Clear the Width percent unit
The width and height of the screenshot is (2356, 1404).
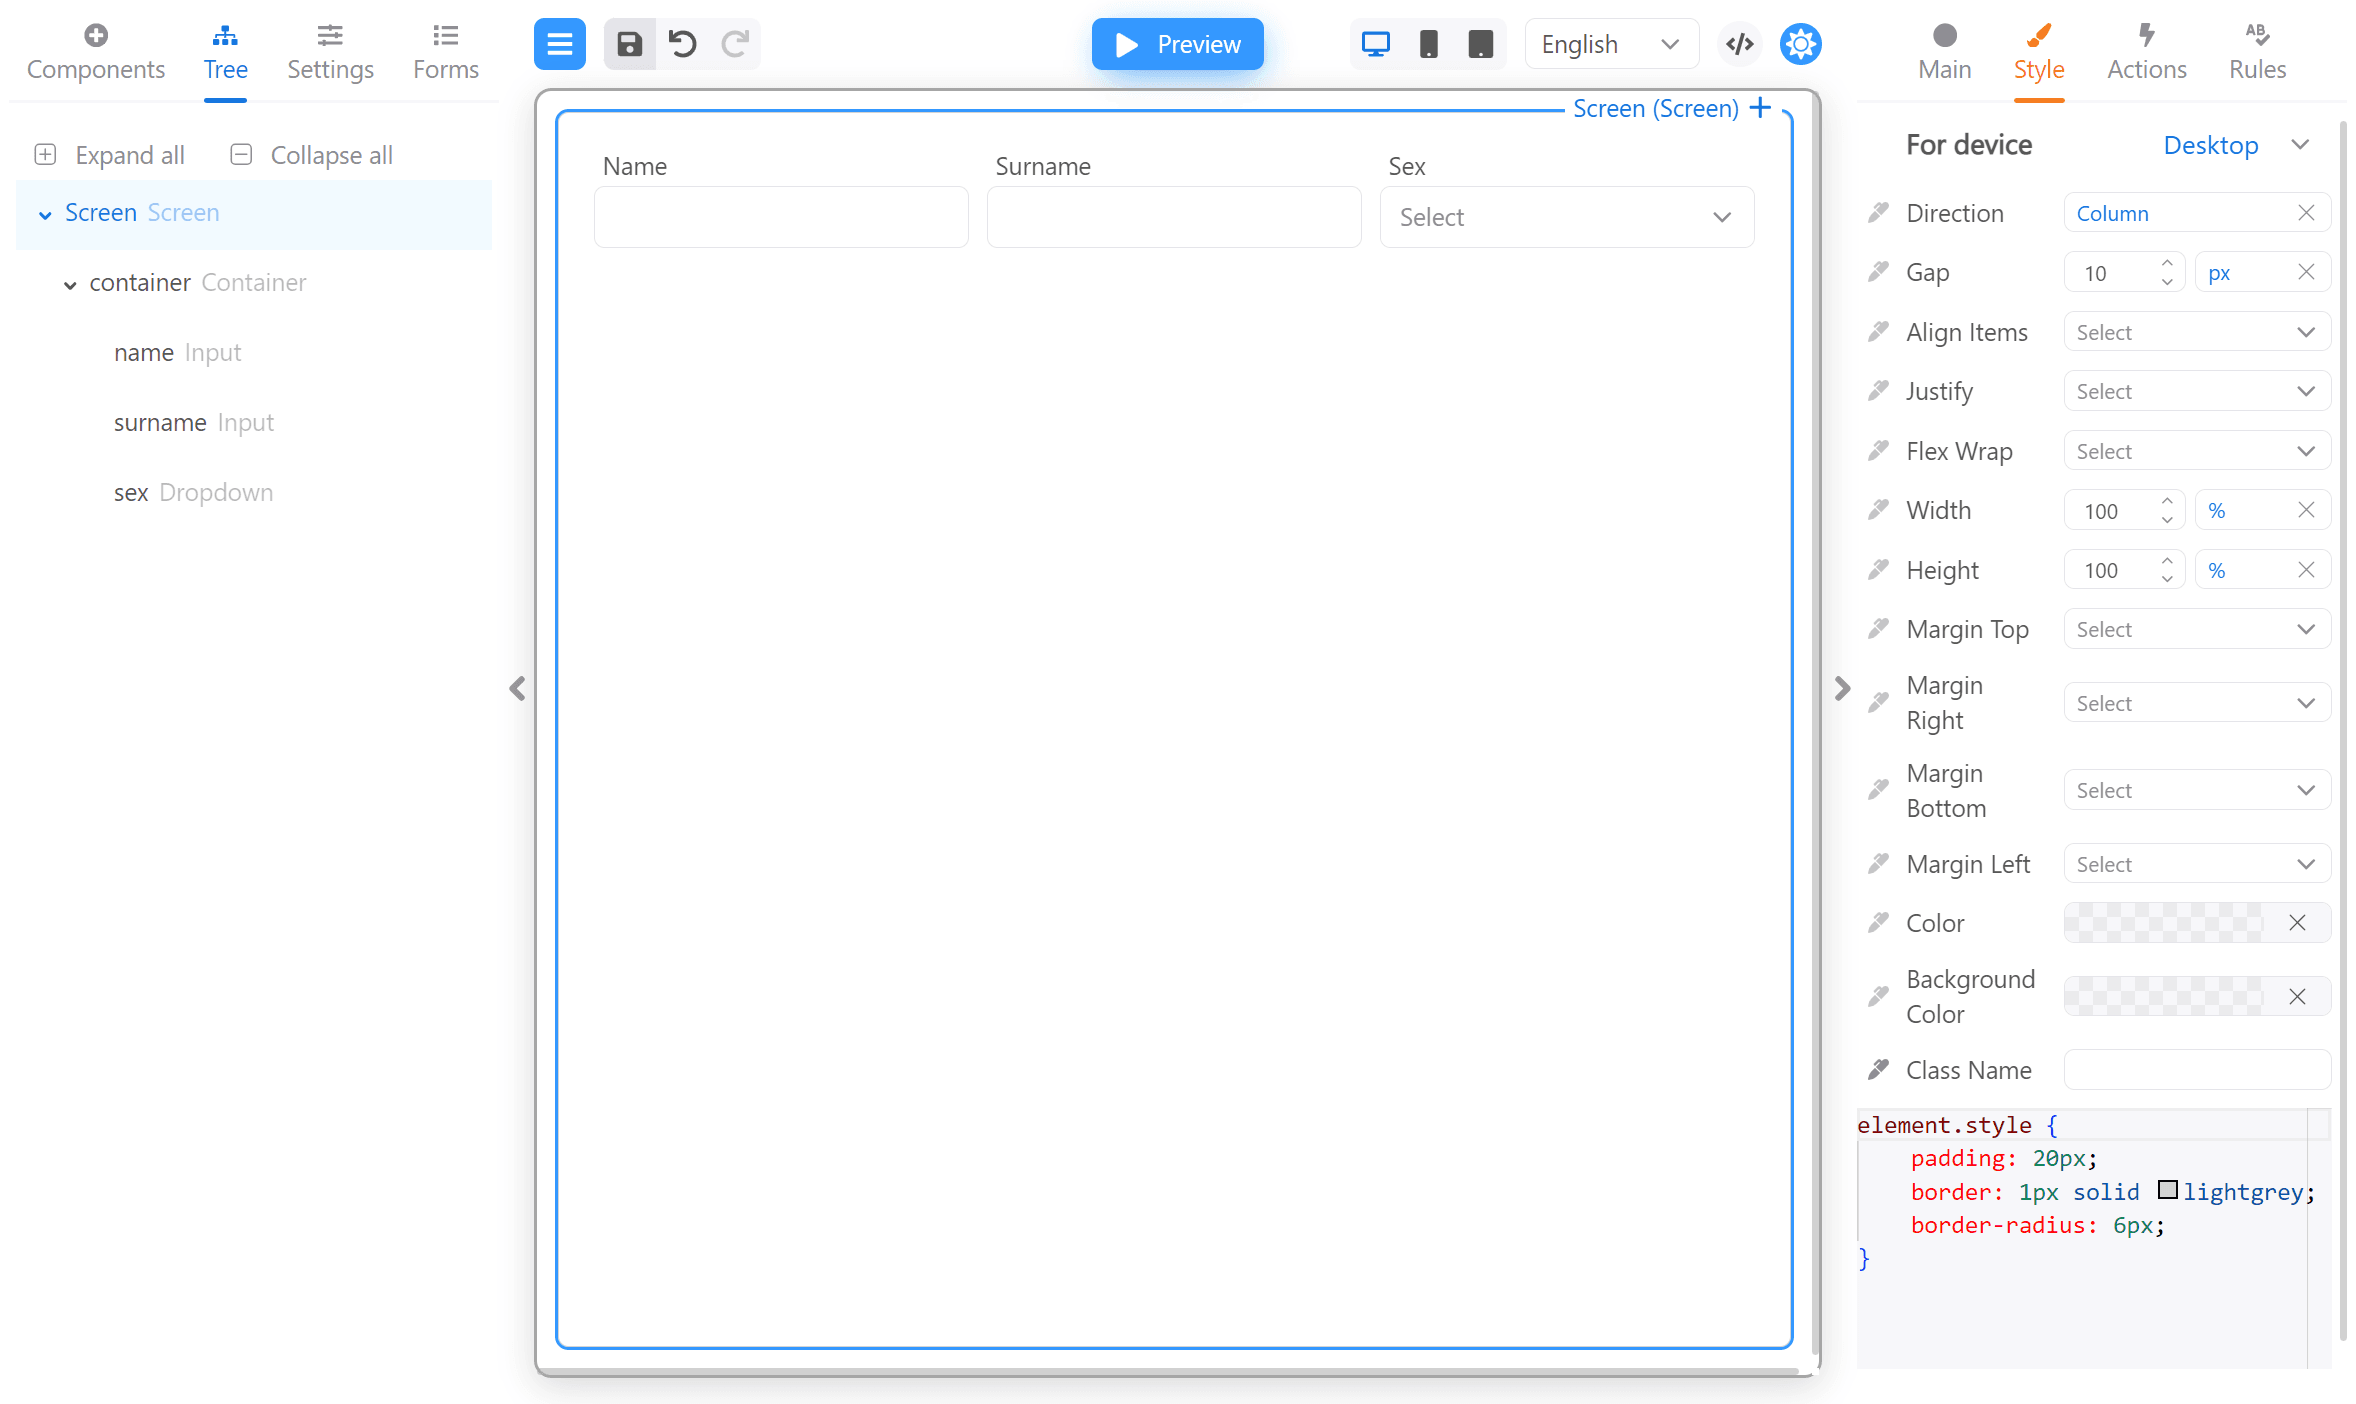[2307, 509]
